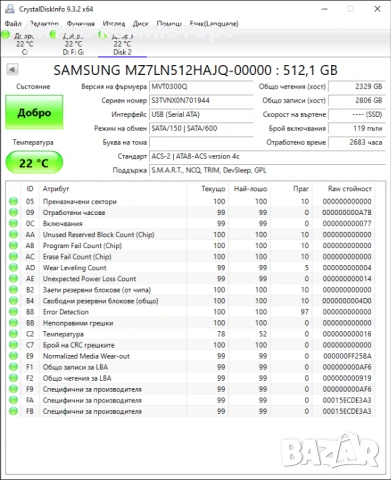Select the Disk 2 tab
The height and width of the screenshot is (480, 391).
pos(122,44)
